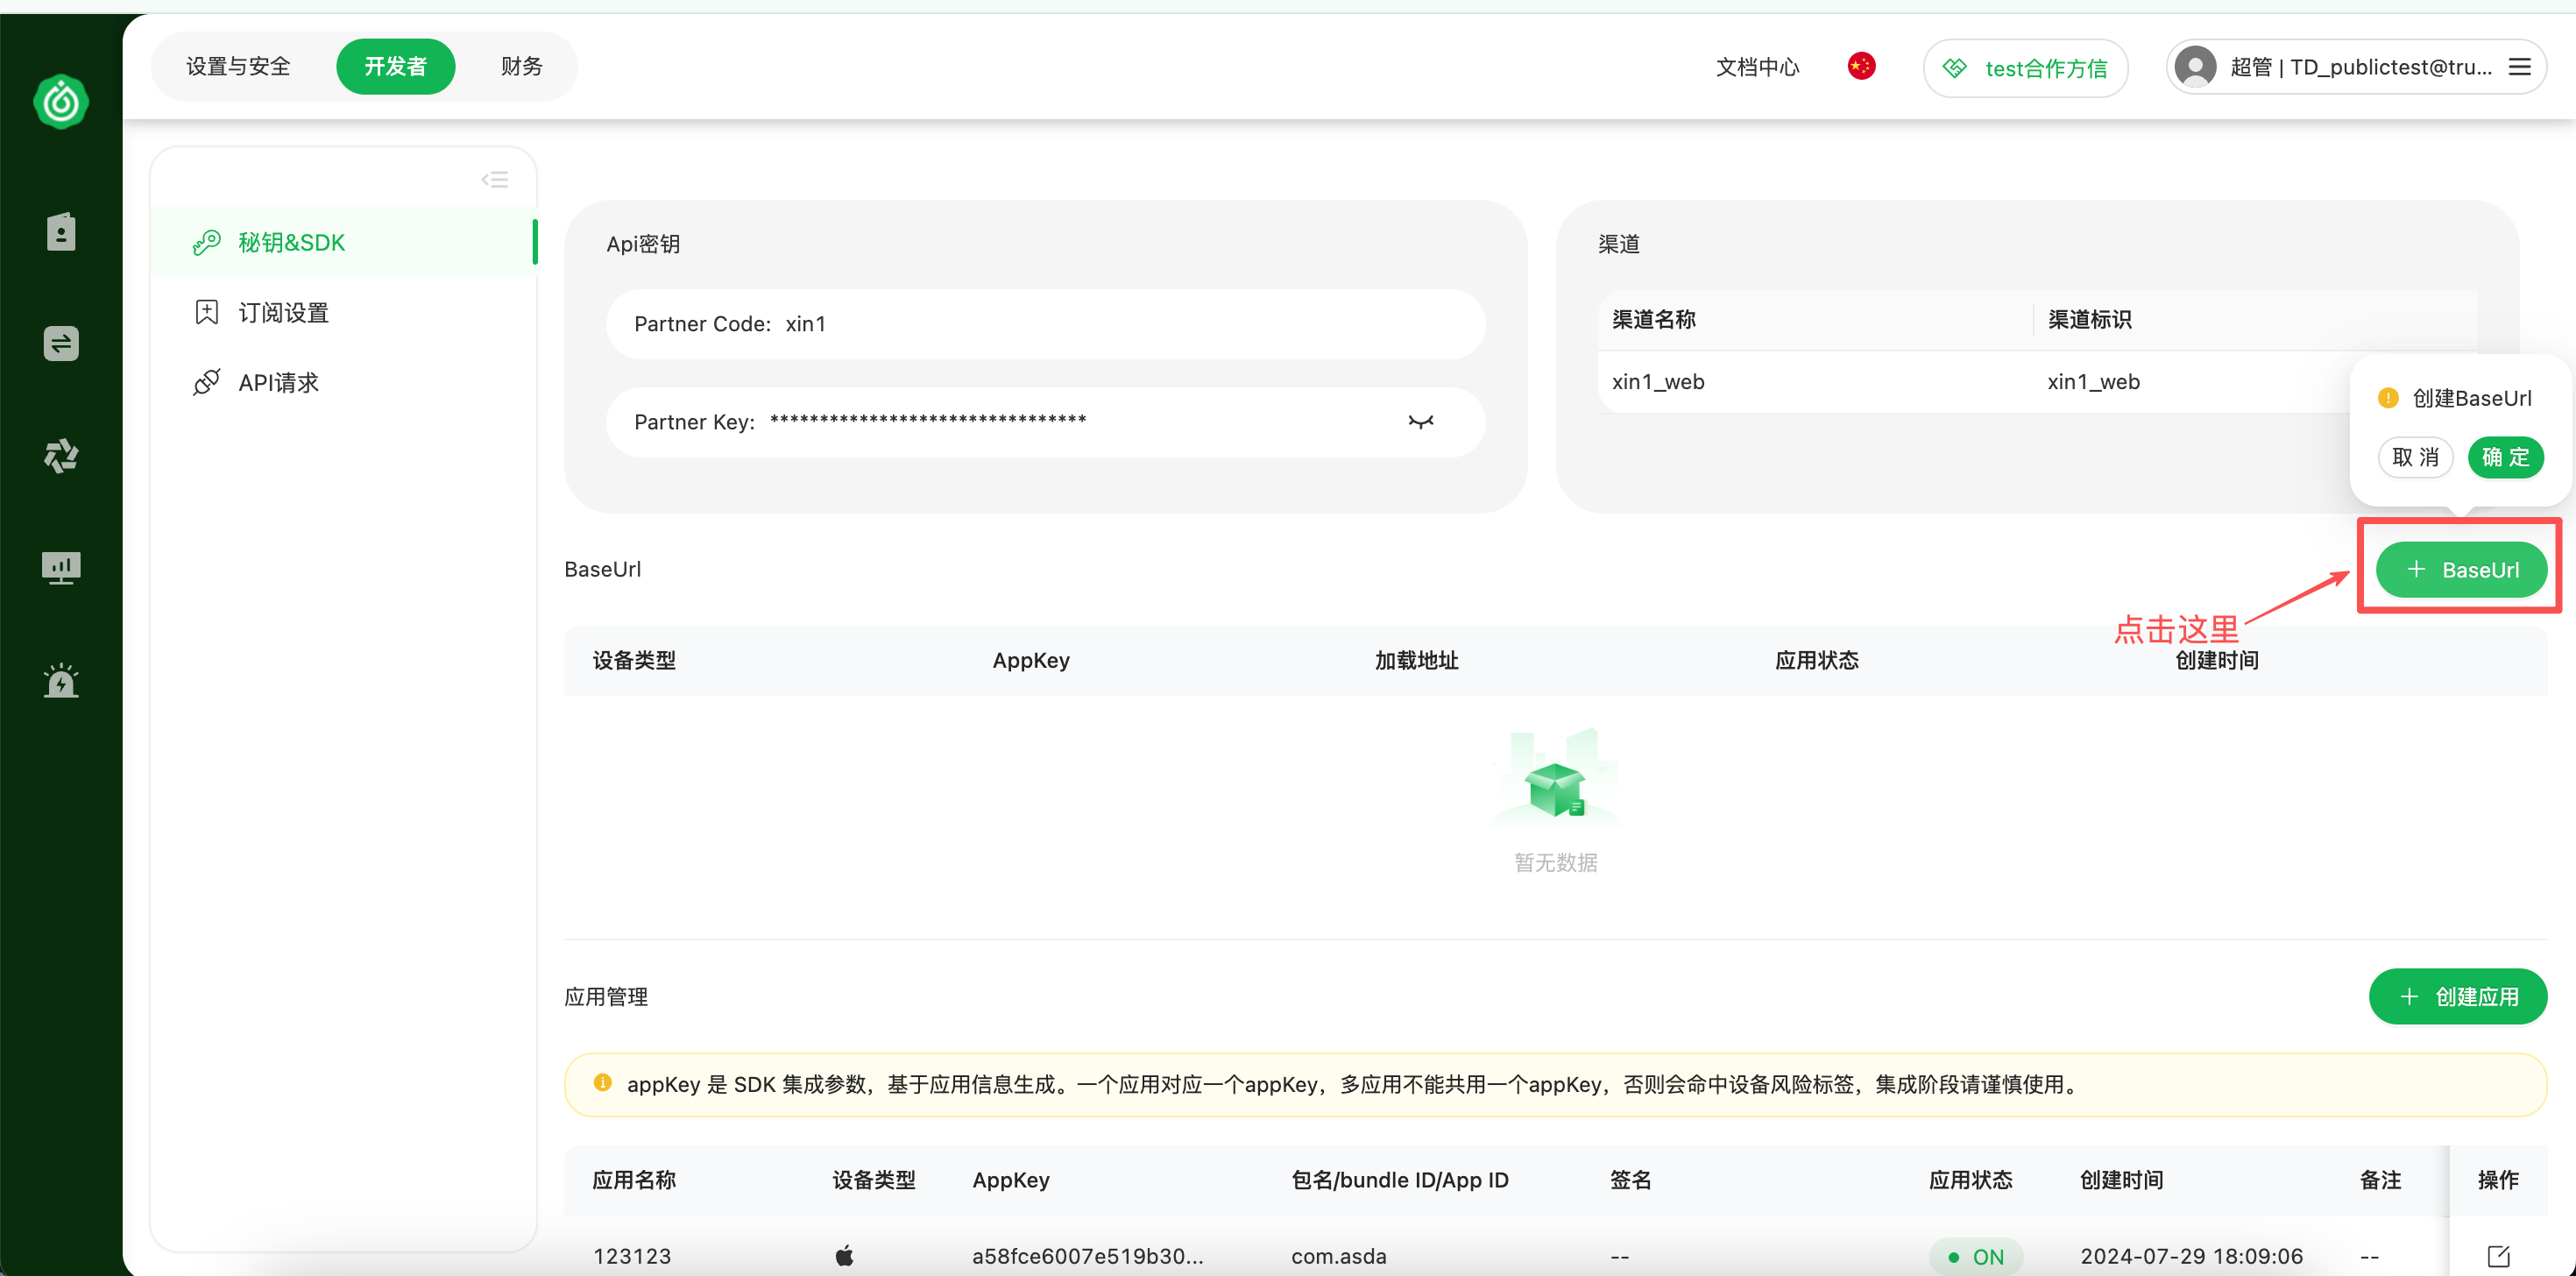
Task: Open the alarm siren sidebar icon
Action: click(61, 681)
